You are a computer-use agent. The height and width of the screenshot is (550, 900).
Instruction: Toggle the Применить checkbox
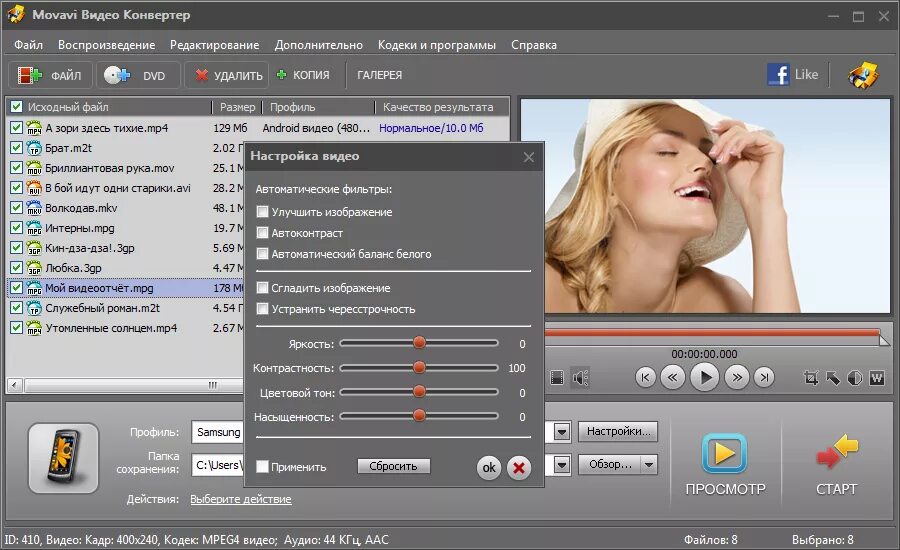(x=262, y=467)
